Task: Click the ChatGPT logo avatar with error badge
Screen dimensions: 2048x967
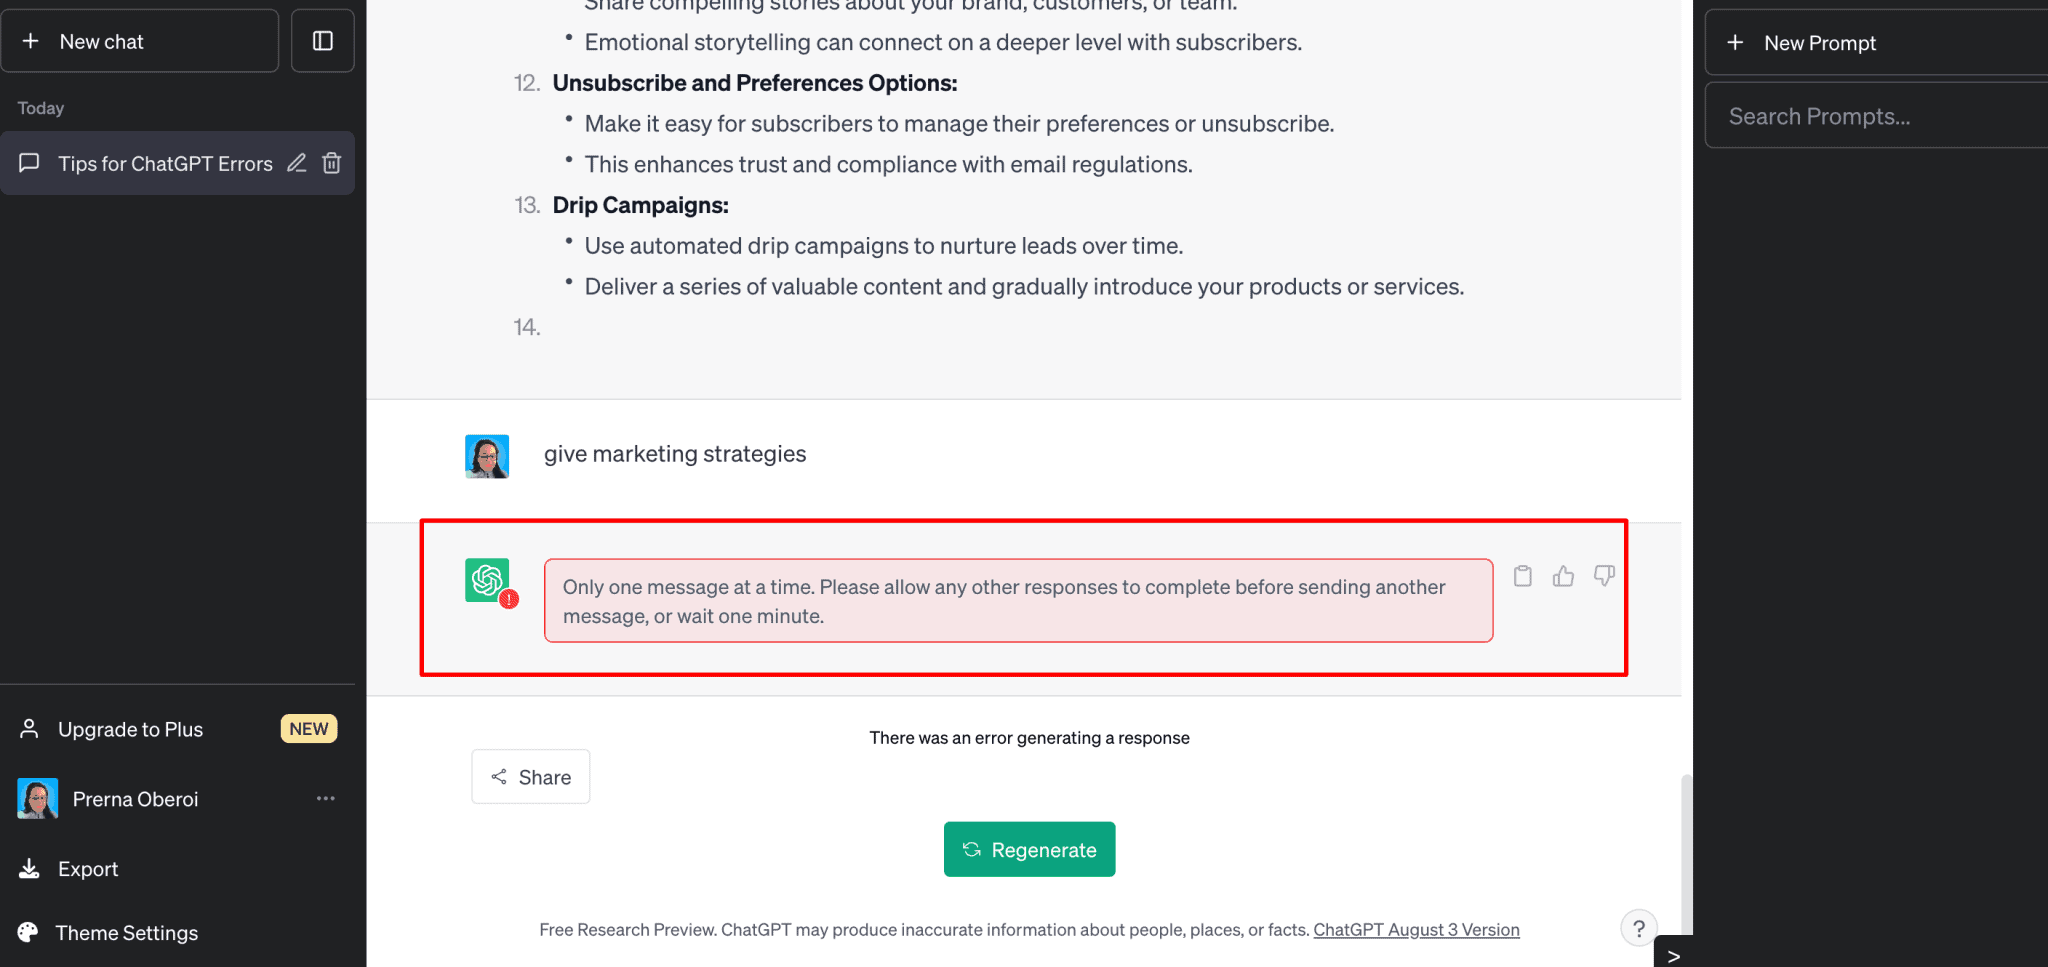Action: point(488,580)
